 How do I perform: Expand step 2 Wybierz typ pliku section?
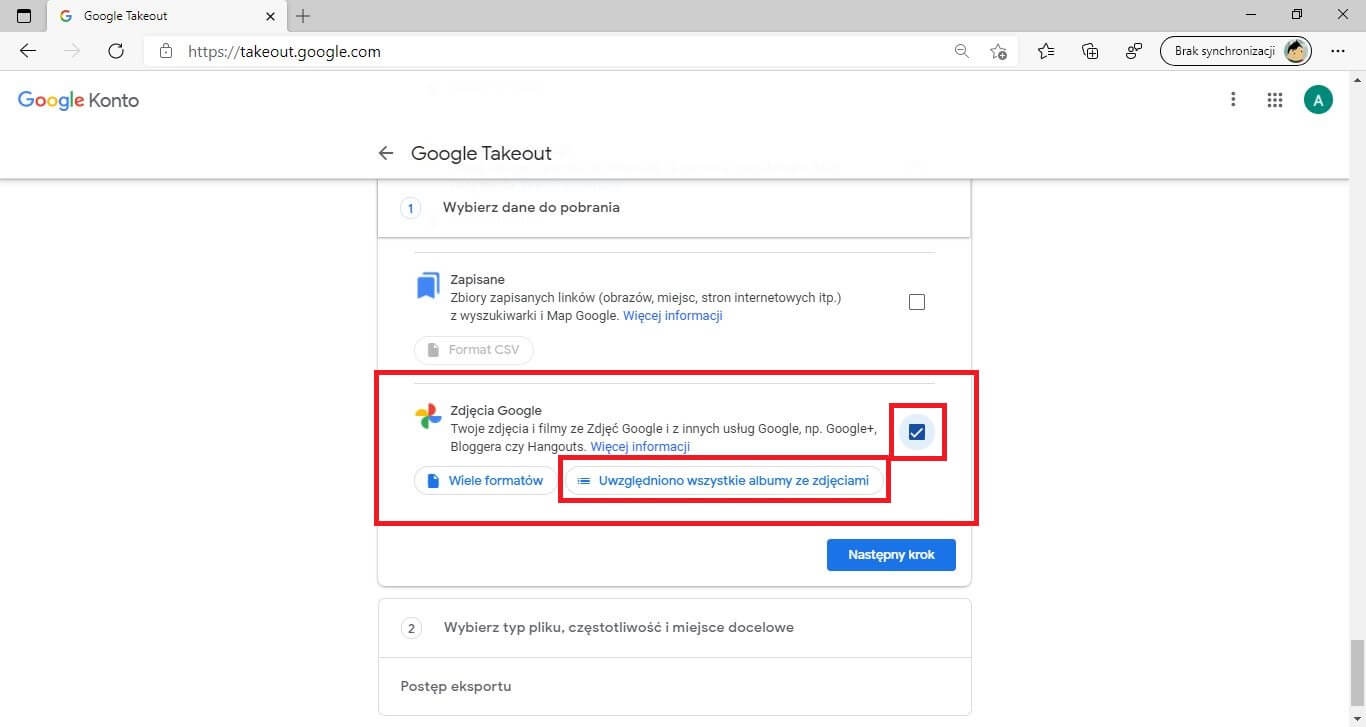[674, 628]
